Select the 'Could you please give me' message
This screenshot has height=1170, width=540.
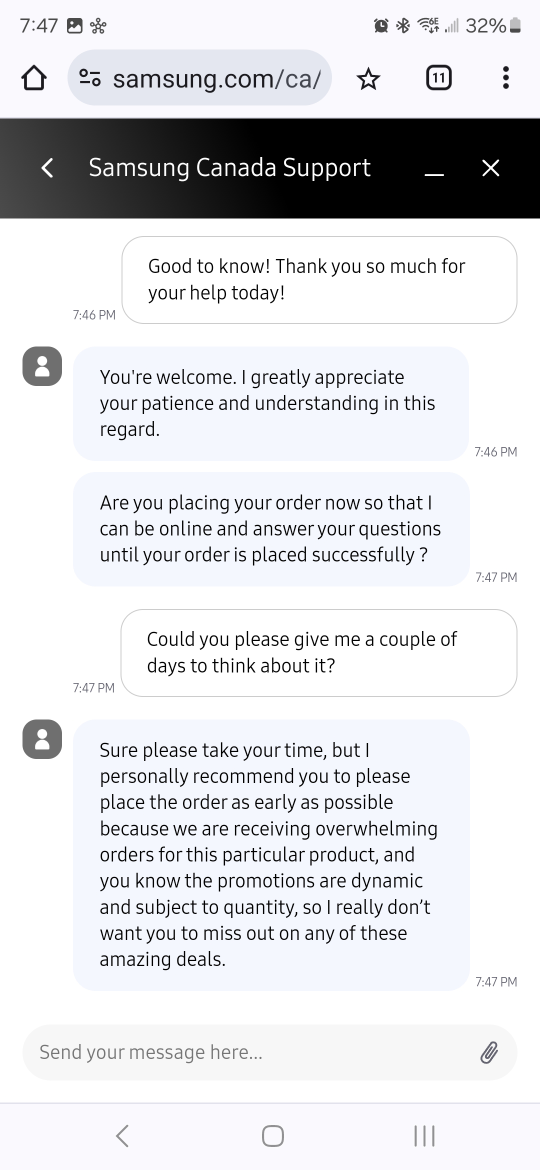tap(319, 653)
